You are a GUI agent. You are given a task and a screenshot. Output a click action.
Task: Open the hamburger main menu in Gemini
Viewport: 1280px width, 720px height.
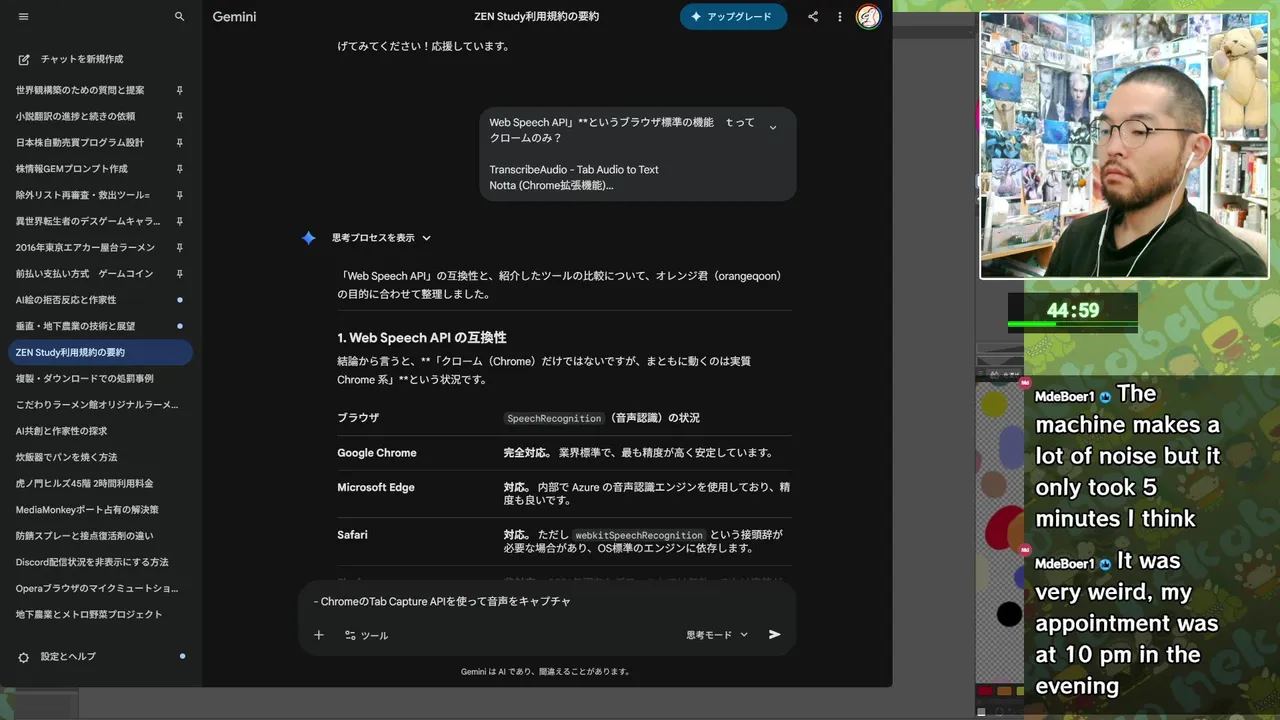click(x=24, y=17)
